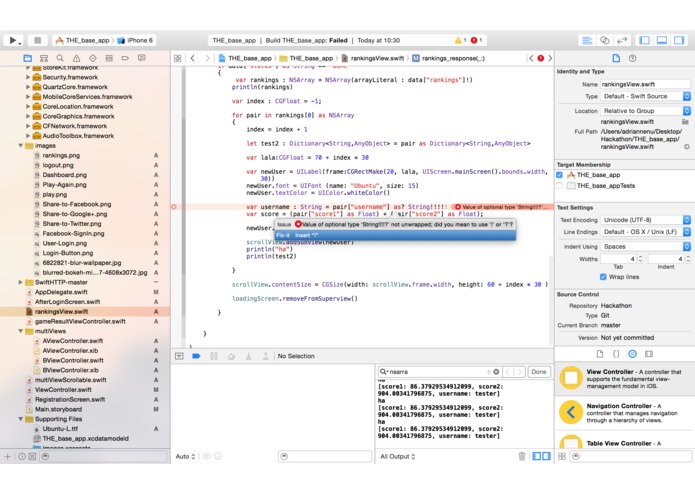This screenshot has height=494, width=695.
Task: Click Done in console search
Action: [x=539, y=372]
